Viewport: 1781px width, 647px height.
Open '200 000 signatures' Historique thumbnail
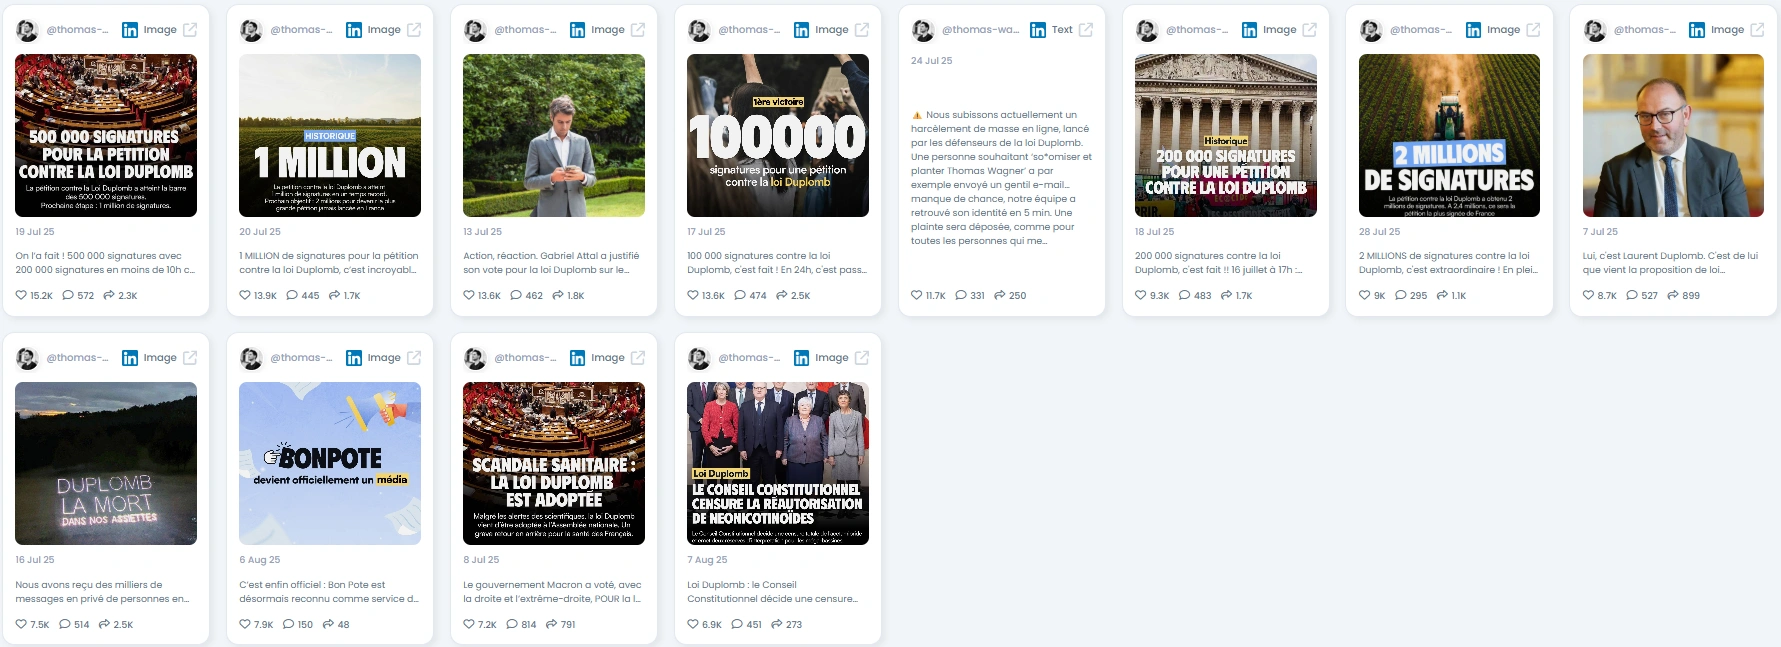[1226, 135]
